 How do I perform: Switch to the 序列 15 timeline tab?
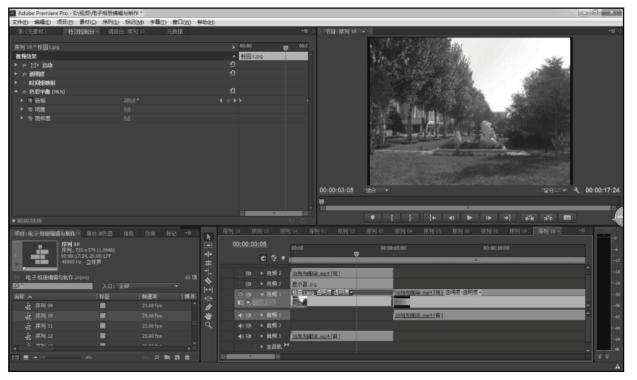point(260,231)
